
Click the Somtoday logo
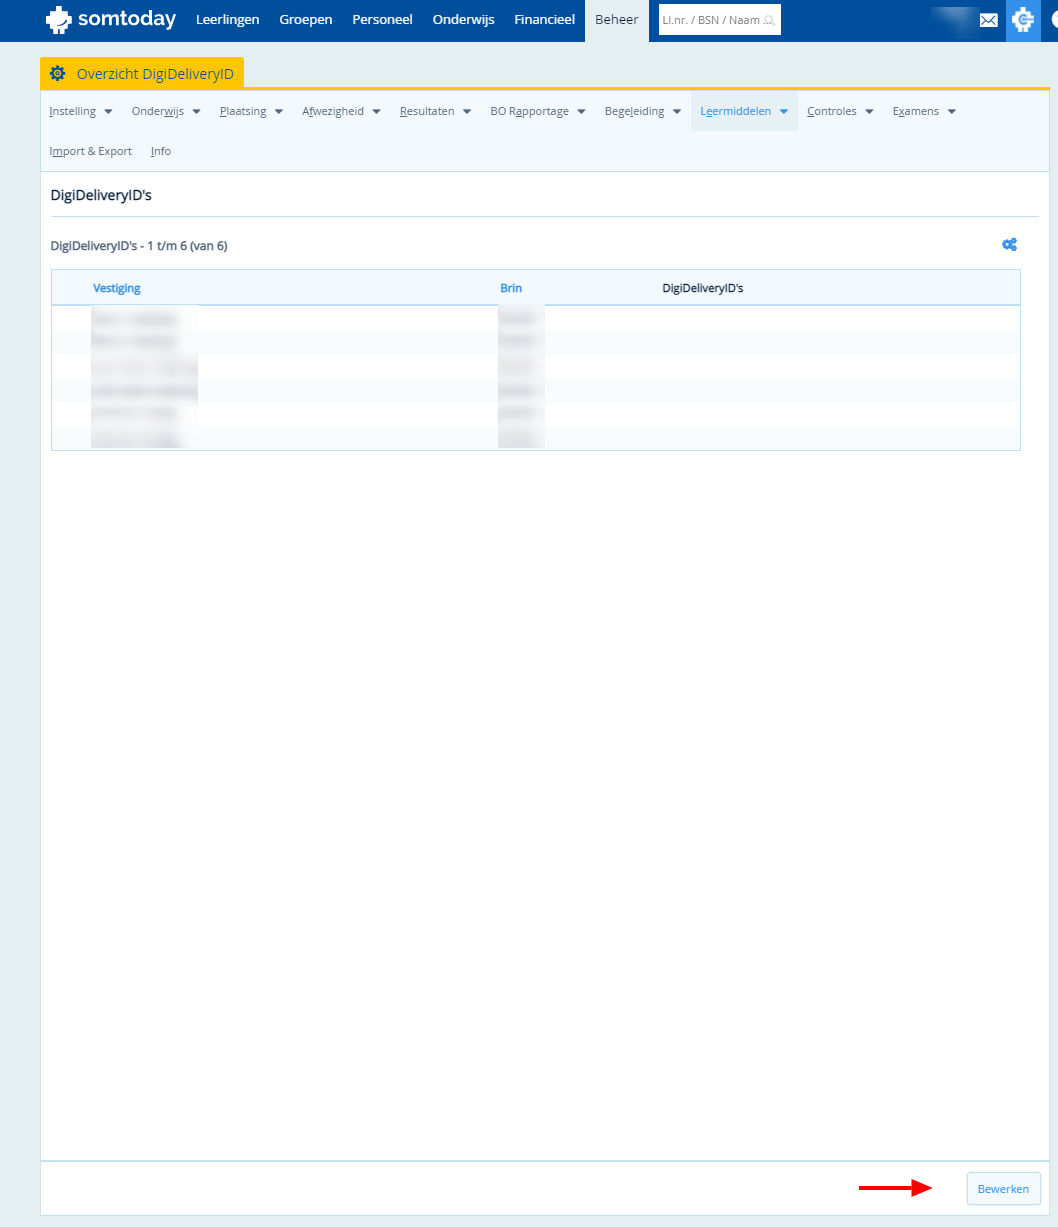click(x=111, y=20)
